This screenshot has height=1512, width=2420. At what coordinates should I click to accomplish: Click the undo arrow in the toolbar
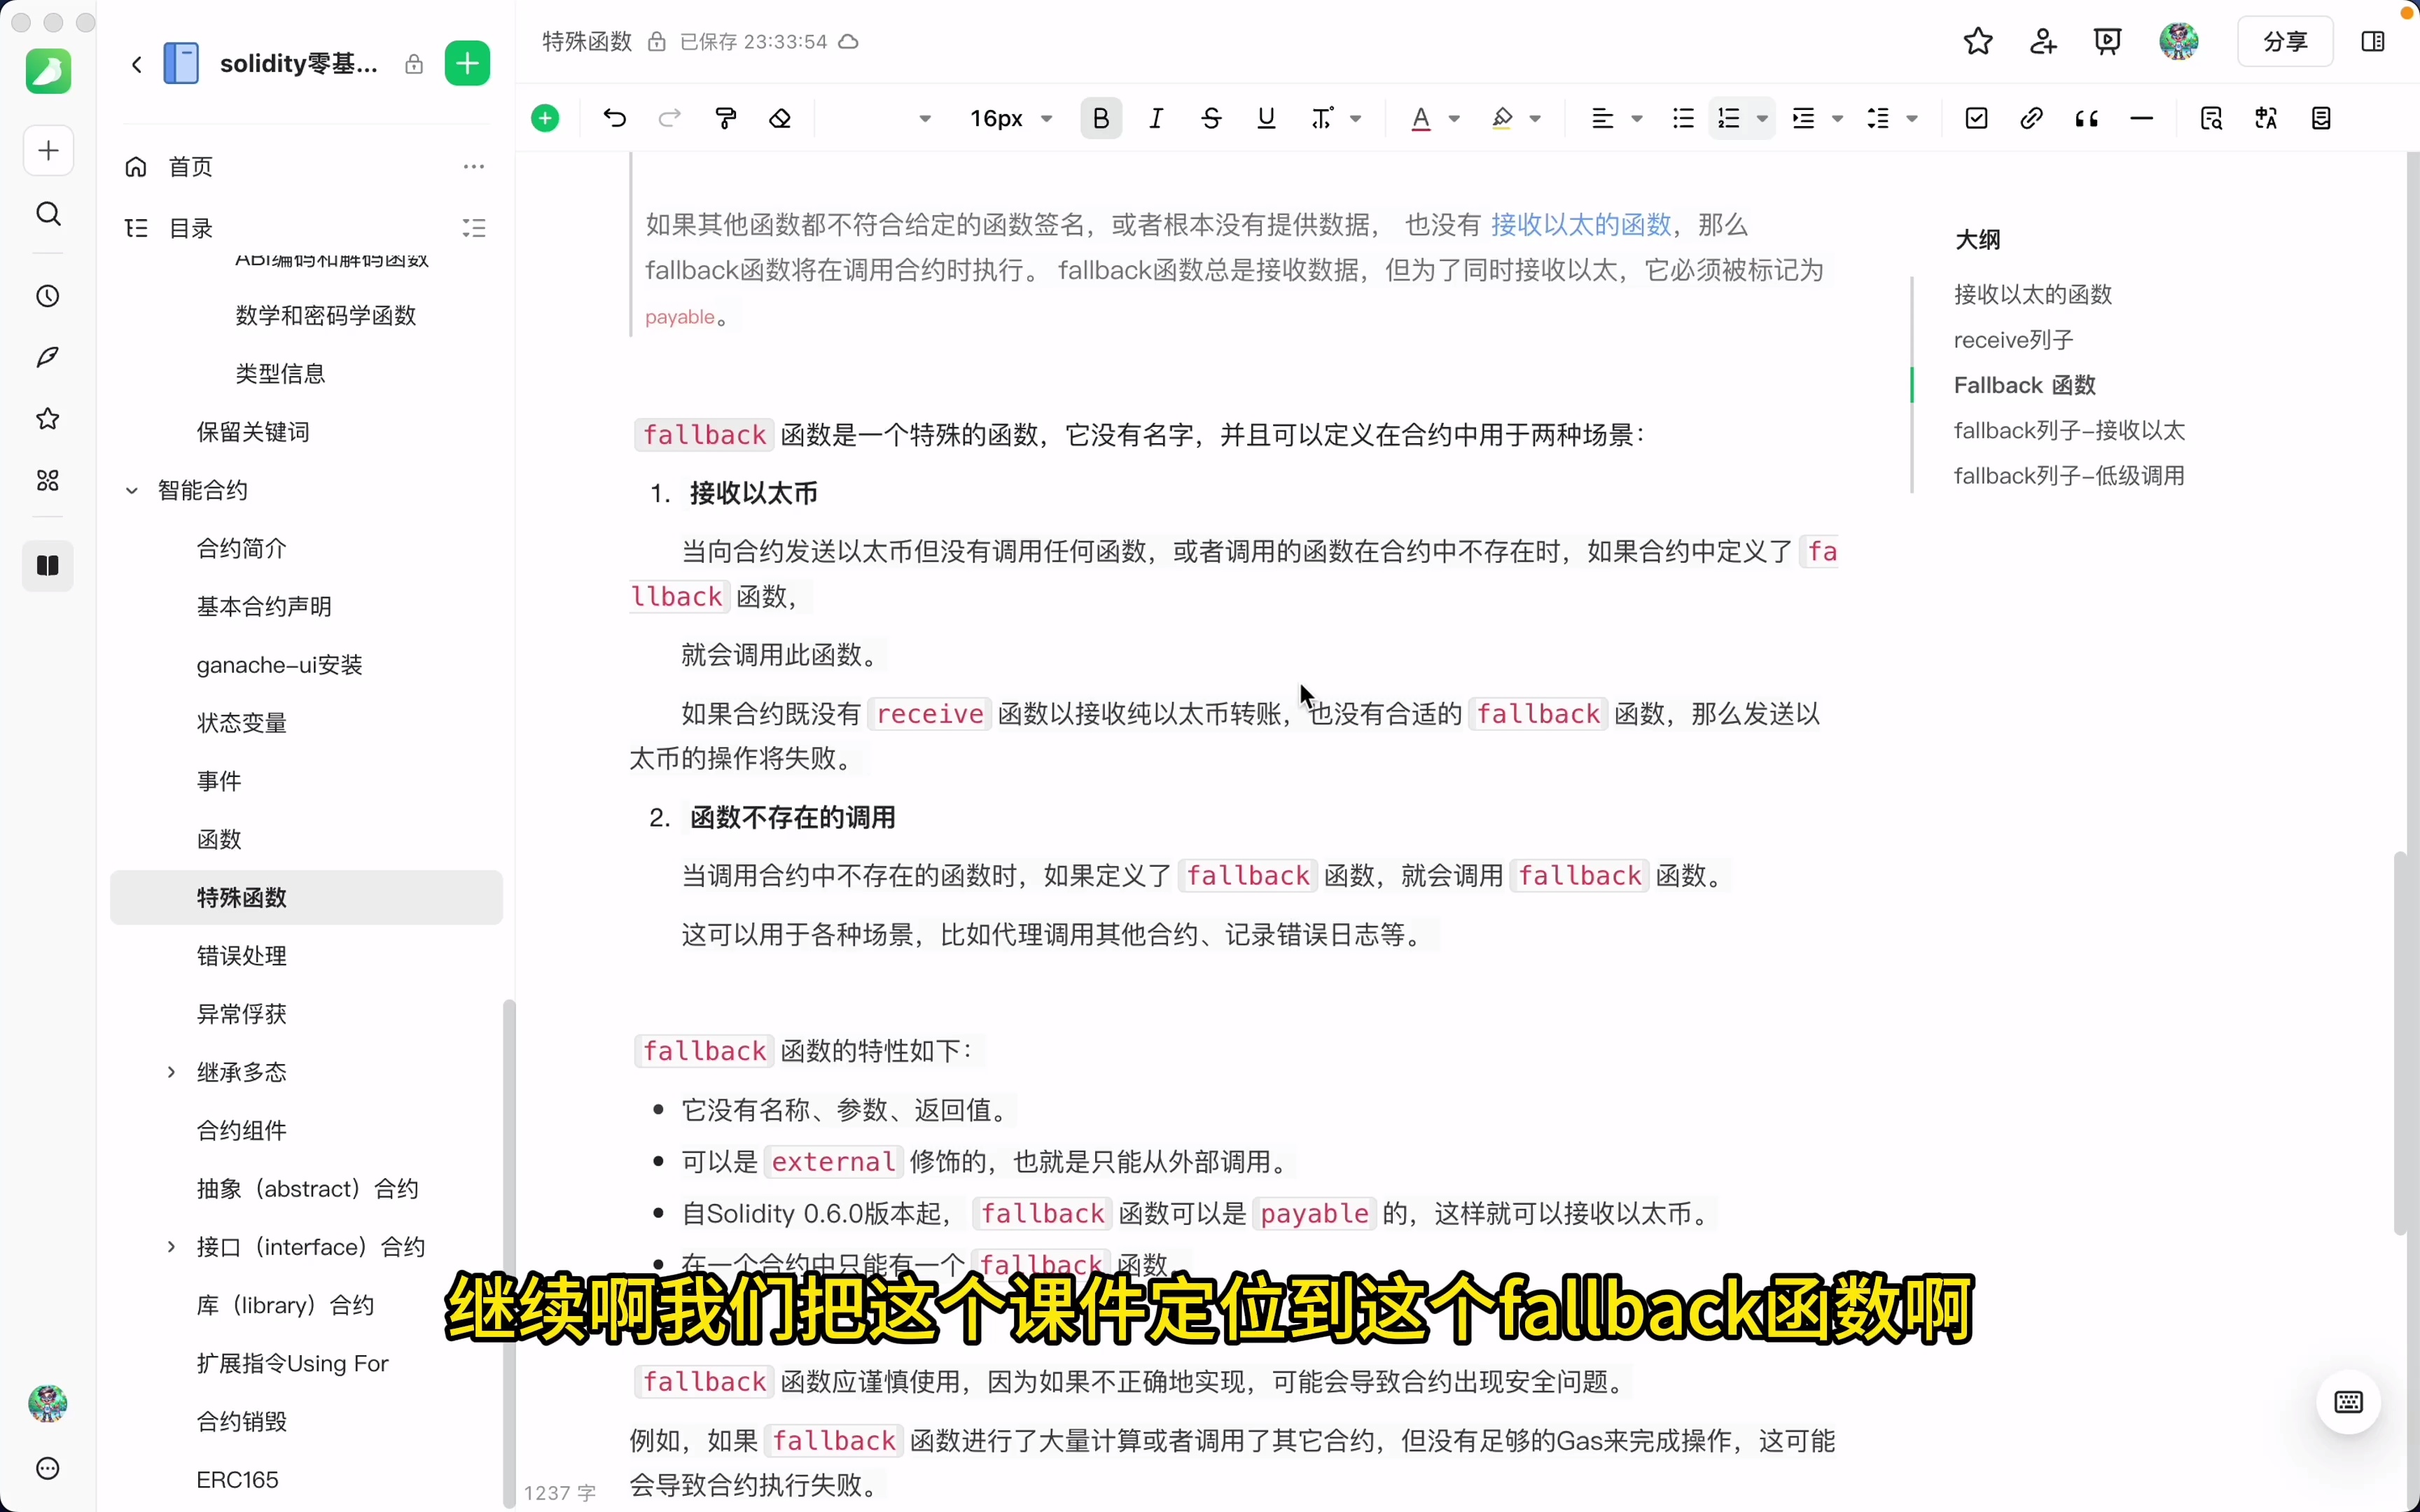(614, 118)
